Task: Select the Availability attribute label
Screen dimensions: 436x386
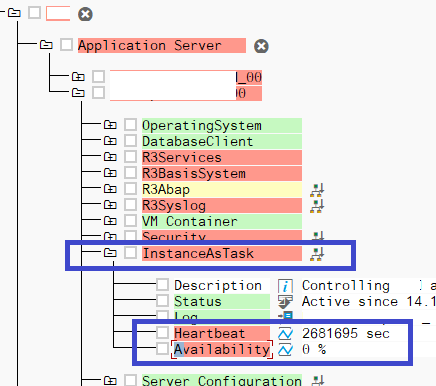Action: coord(222,349)
